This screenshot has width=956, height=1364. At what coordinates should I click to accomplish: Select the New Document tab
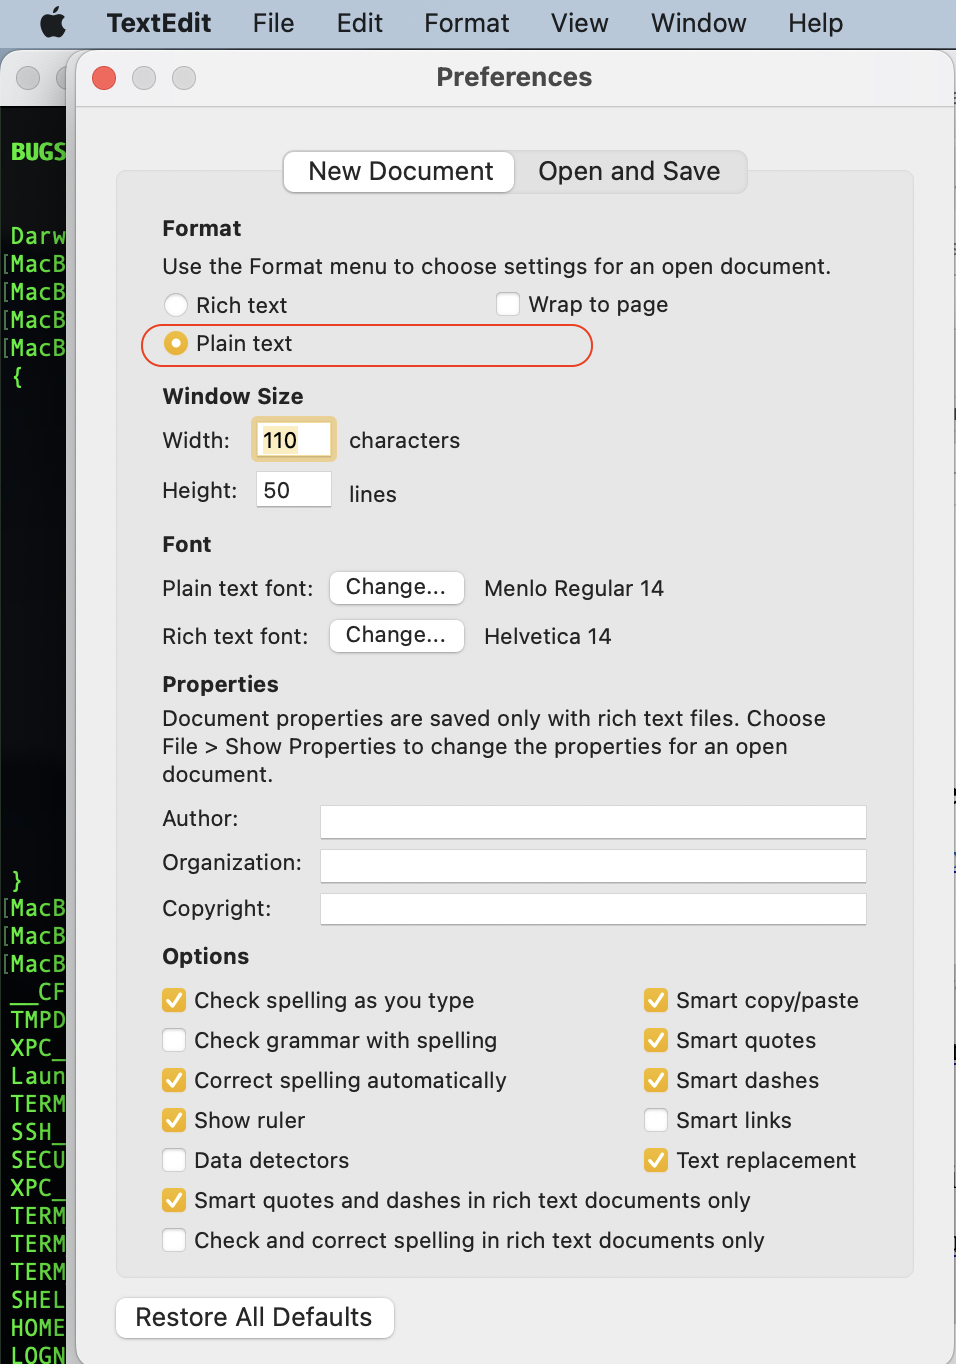pyautogui.click(x=398, y=171)
